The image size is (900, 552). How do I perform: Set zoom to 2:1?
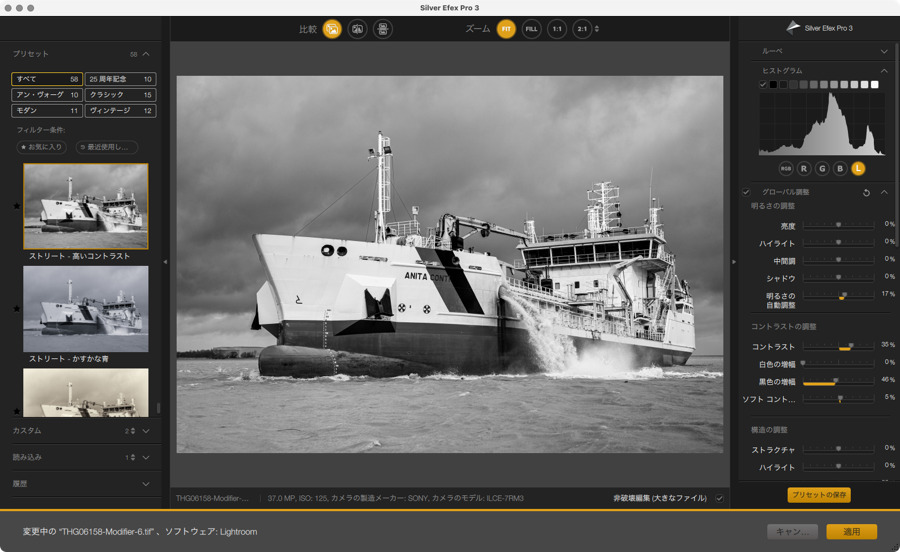[582, 29]
